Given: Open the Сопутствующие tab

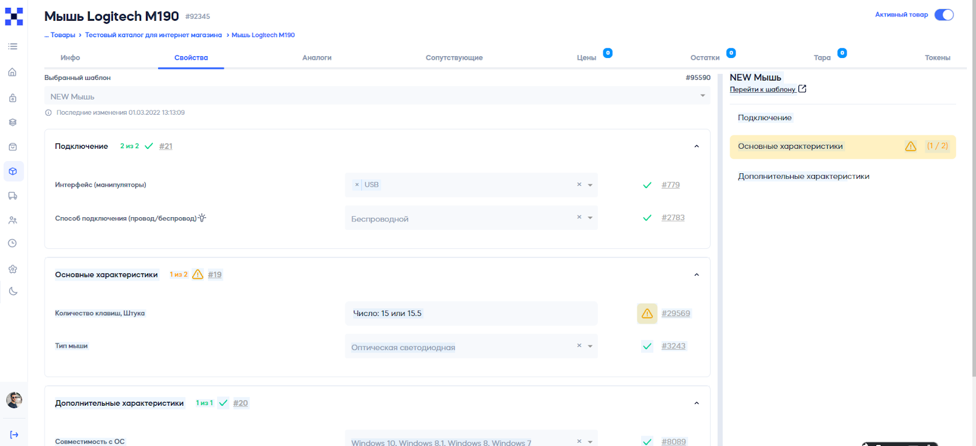Looking at the screenshot, I should (454, 57).
